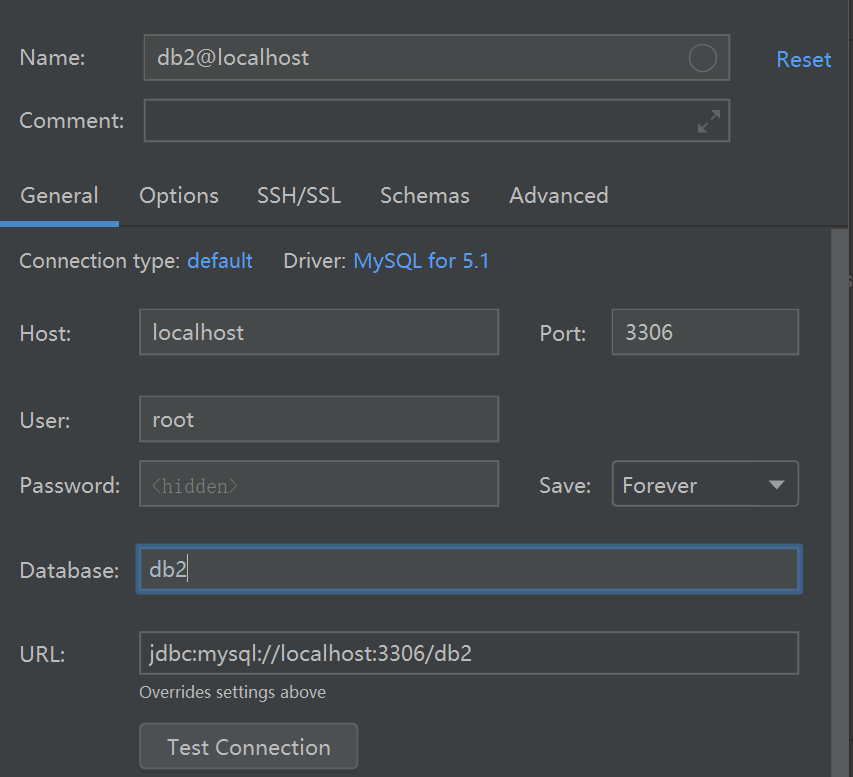Select the User field showing root

pos(318,419)
